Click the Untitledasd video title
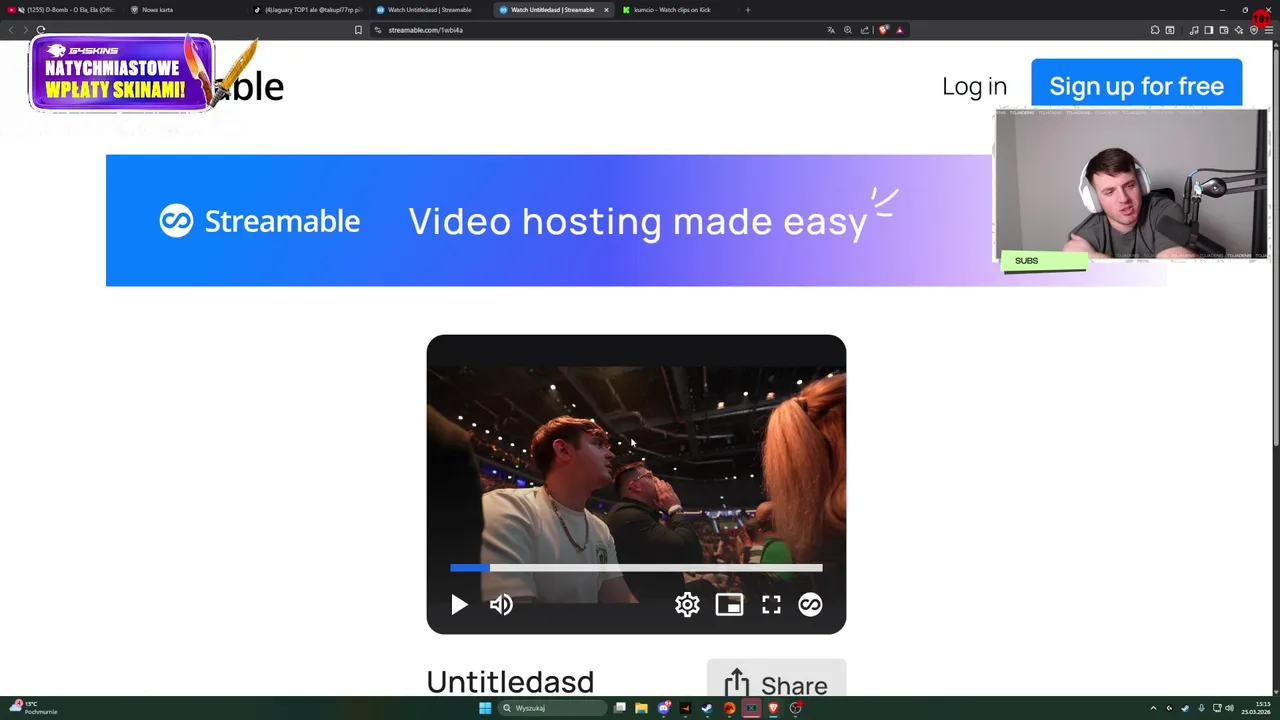This screenshot has height=720, width=1280. click(510, 682)
